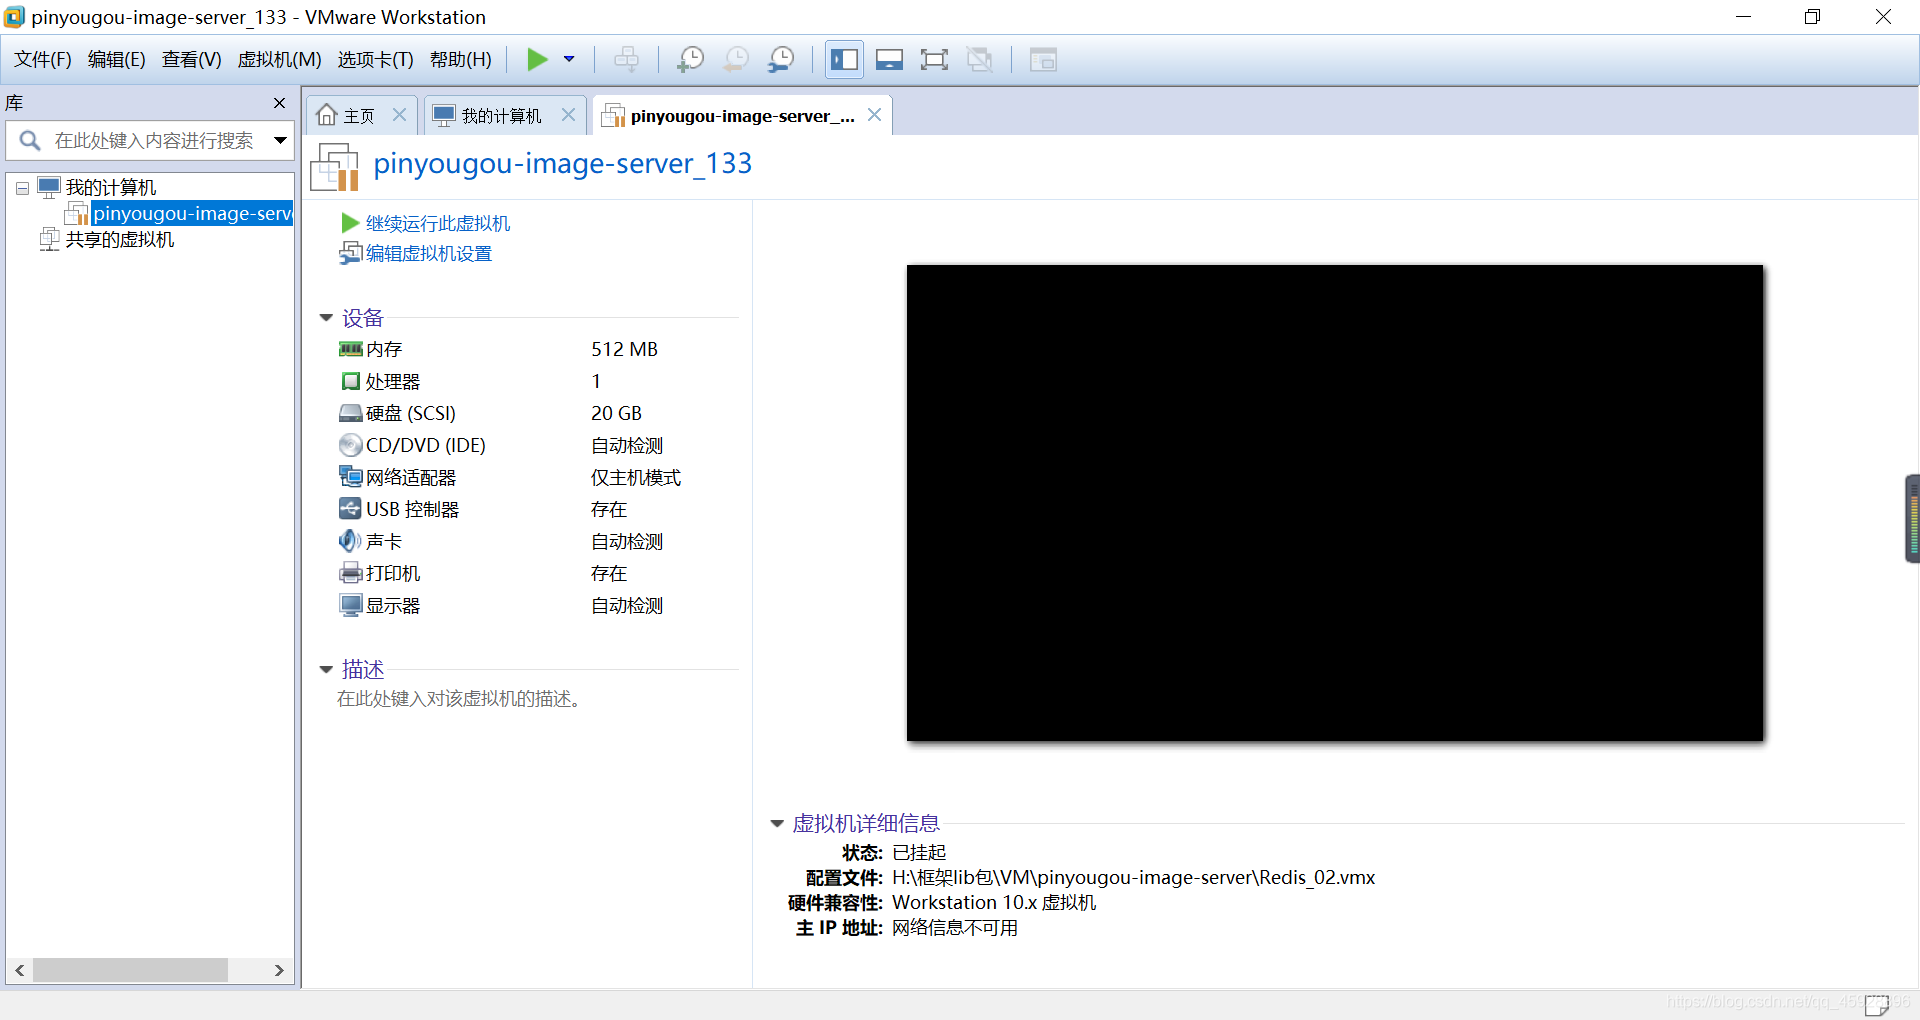Click the Unity mode toolbar icon
Screen dimensions: 1920x1020
pos(980,60)
